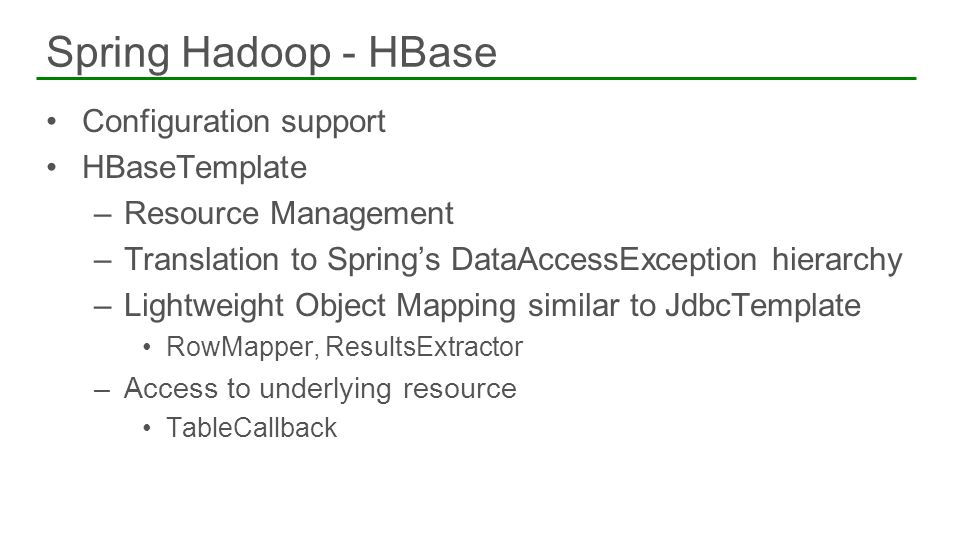The width and height of the screenshot is (960, 540).
Task: Click the word hierarchy at line end
Action: tap(837, 260)
